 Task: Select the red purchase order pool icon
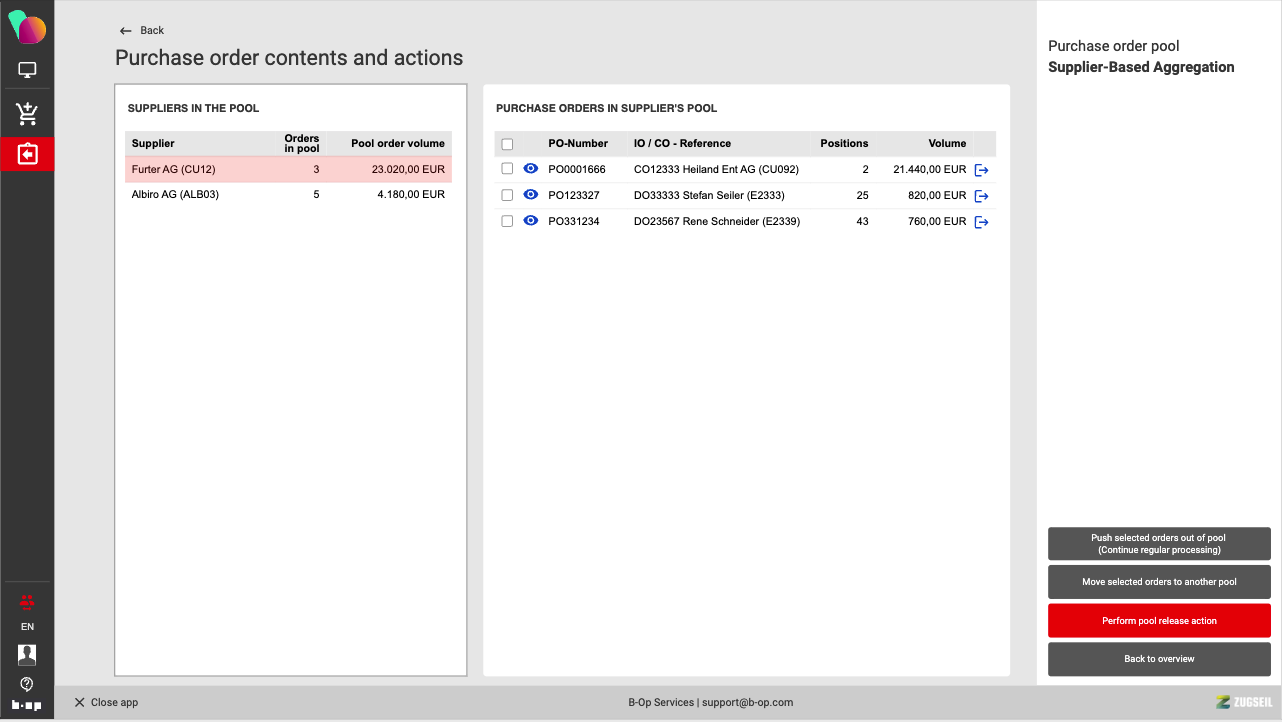tap(27, 154)
